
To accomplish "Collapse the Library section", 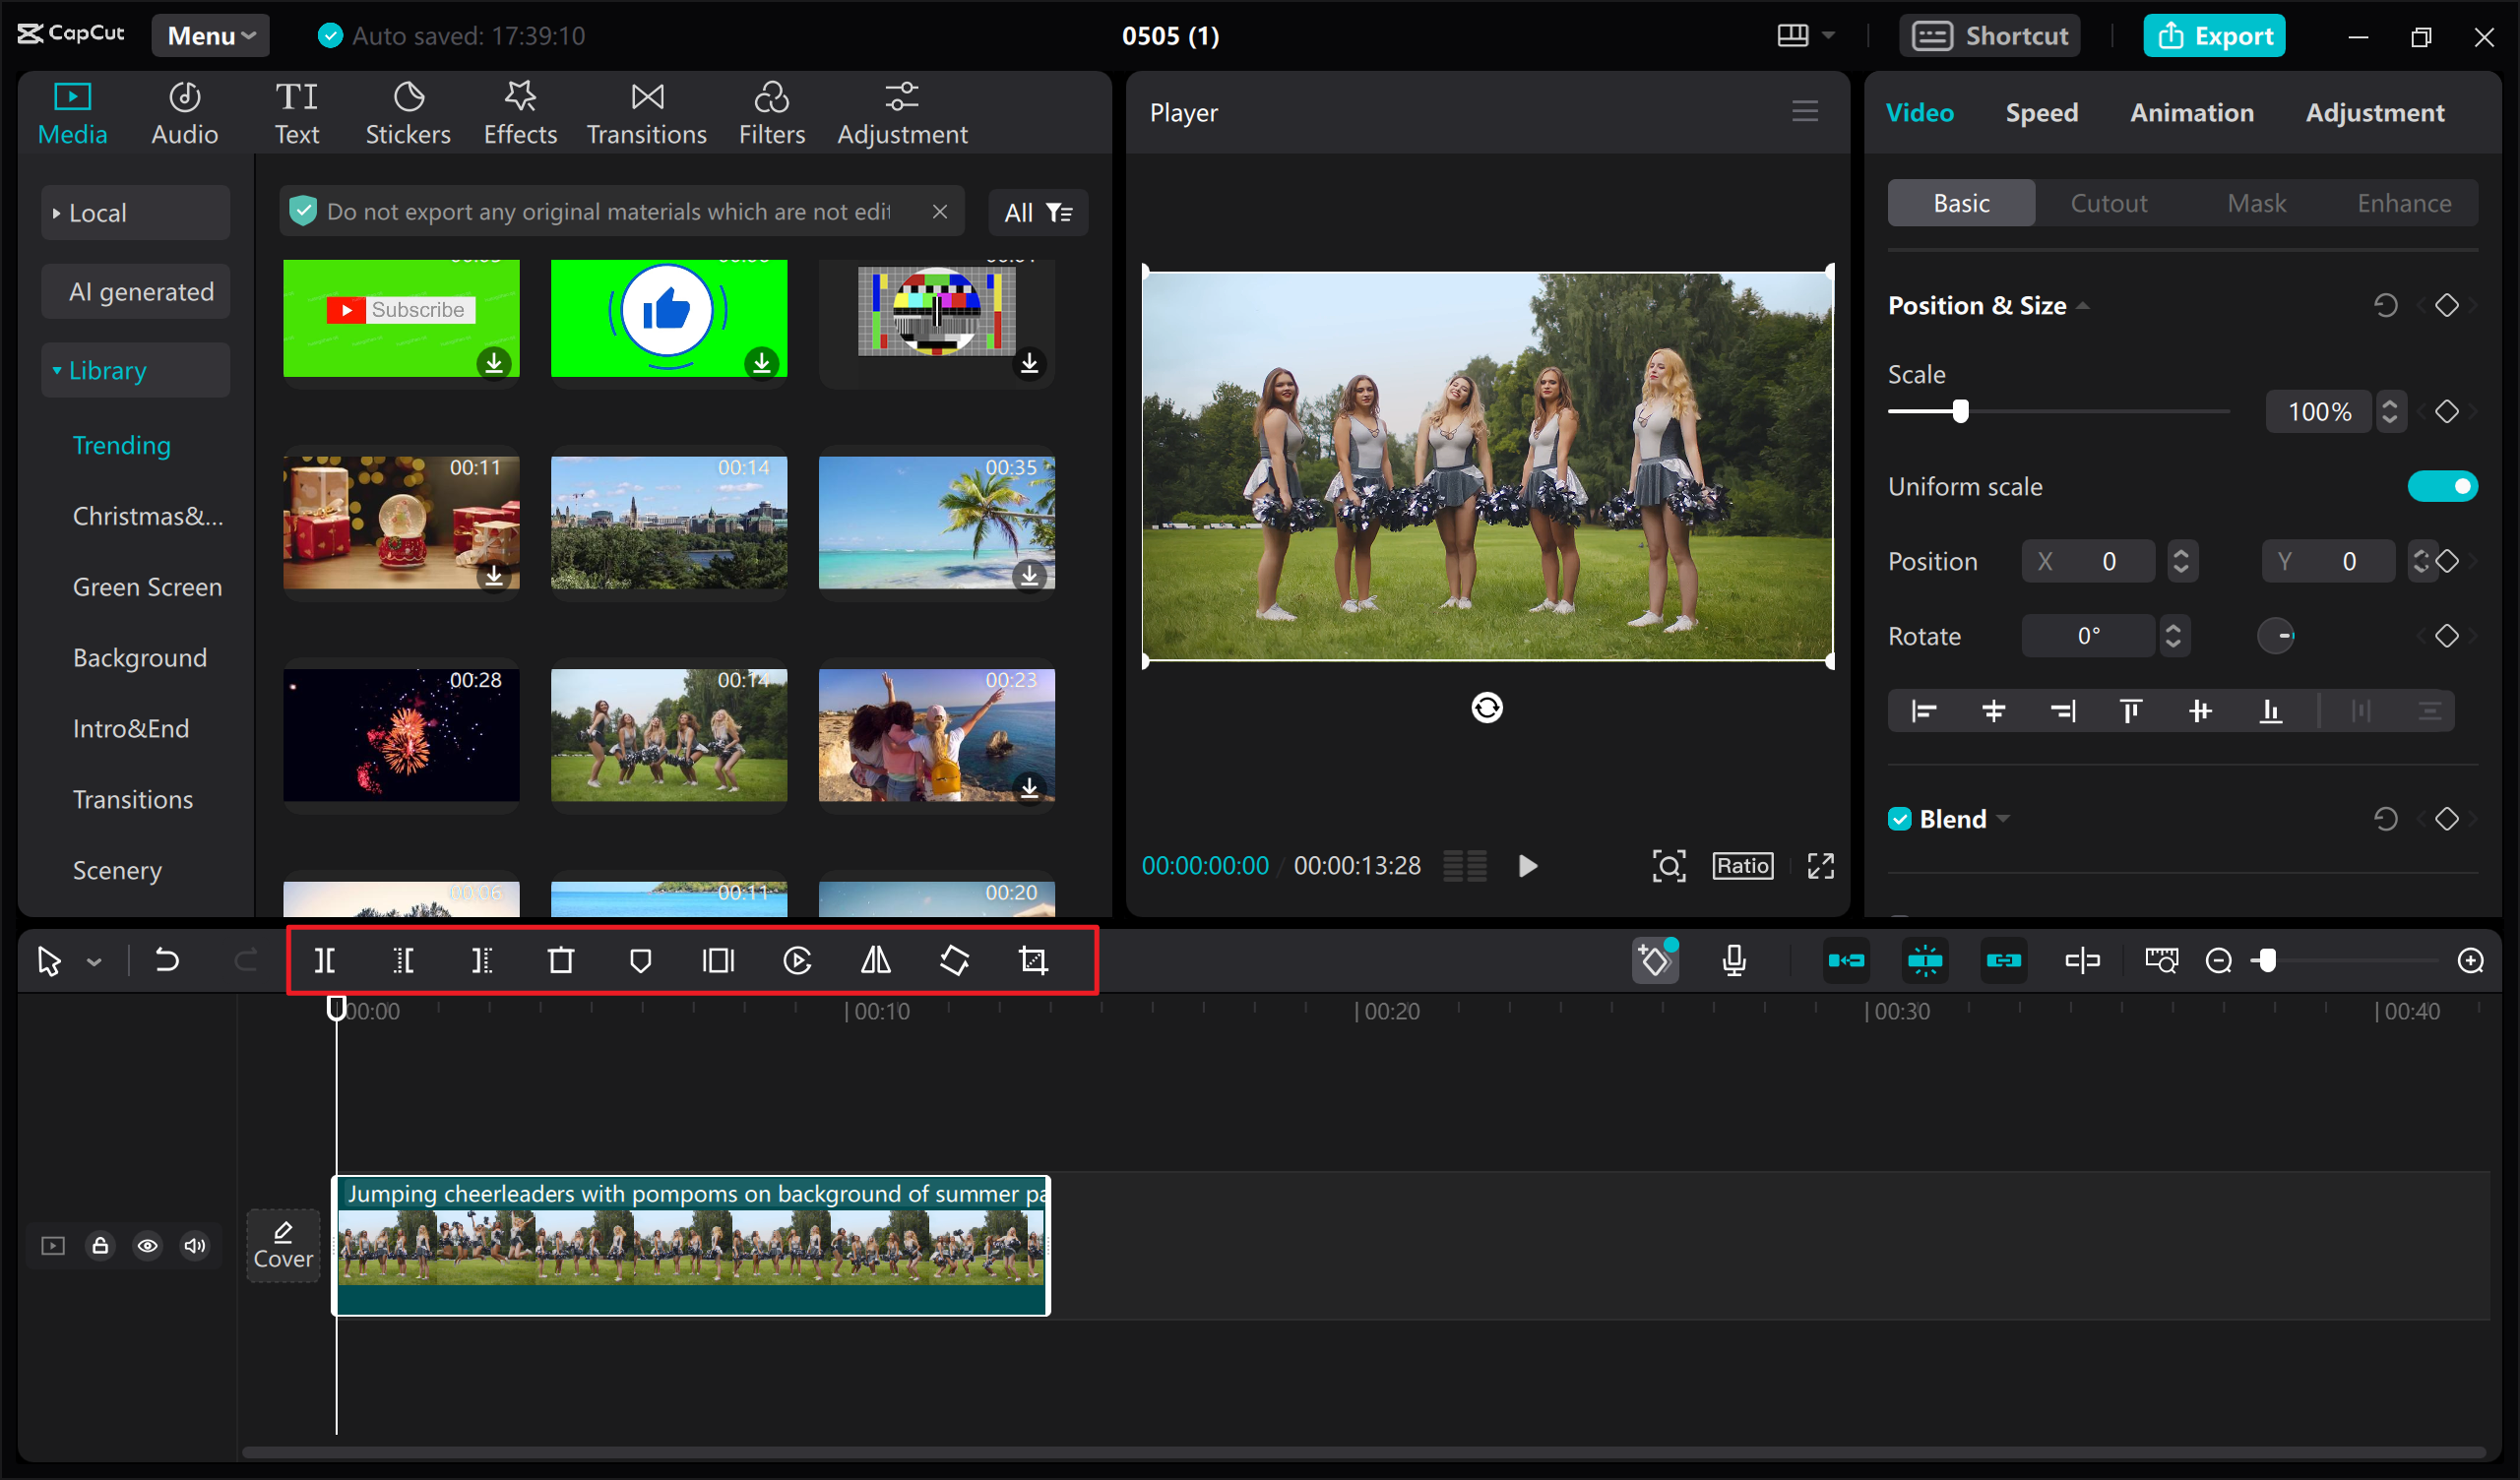I will click(136, 371).
